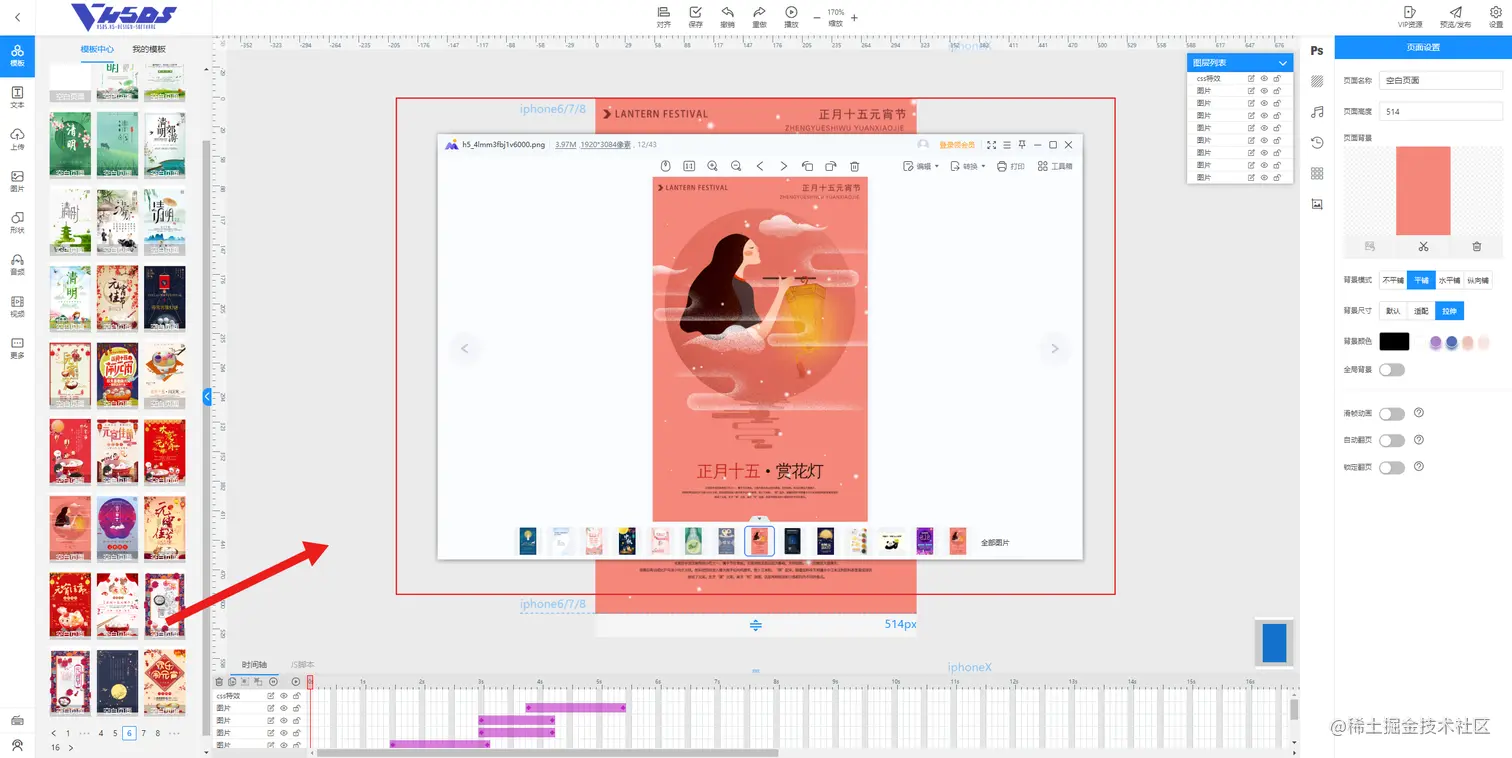This screenshot has width=1512, height=758.
Task: Turn on the 自动翻页 switch
Action: point(1392,440)
